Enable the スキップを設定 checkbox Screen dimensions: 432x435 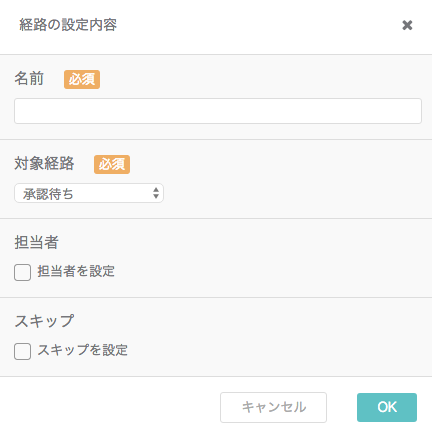(22, 351)
